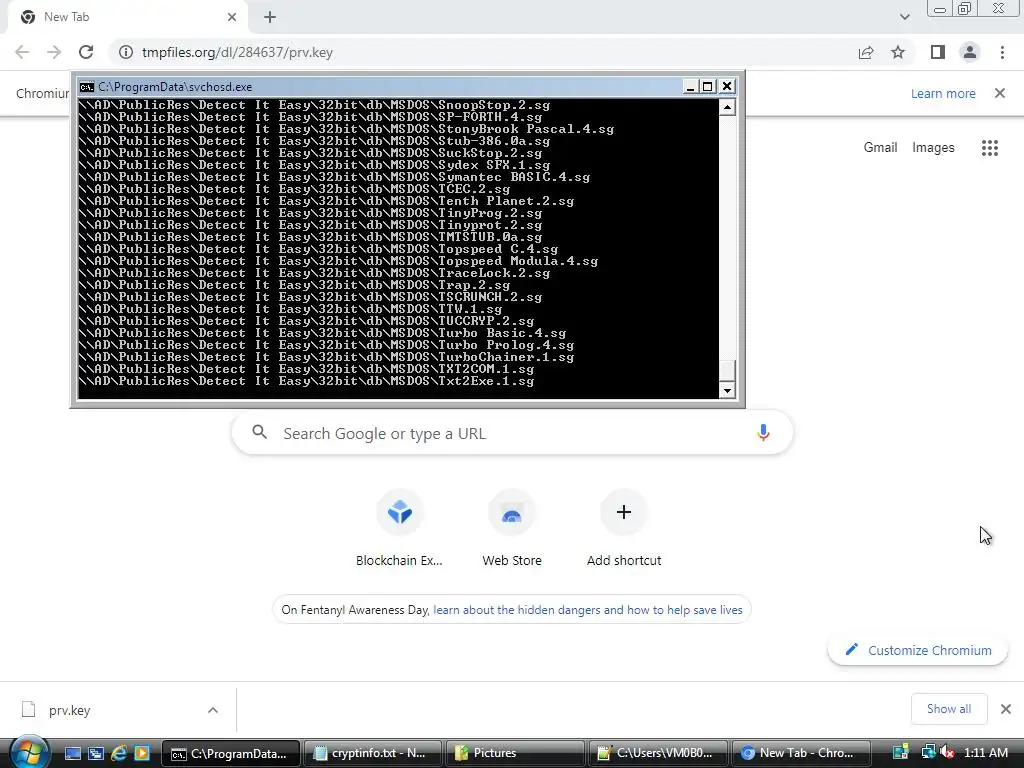
Task: Open Gmail link
Action: click(880, 148)
